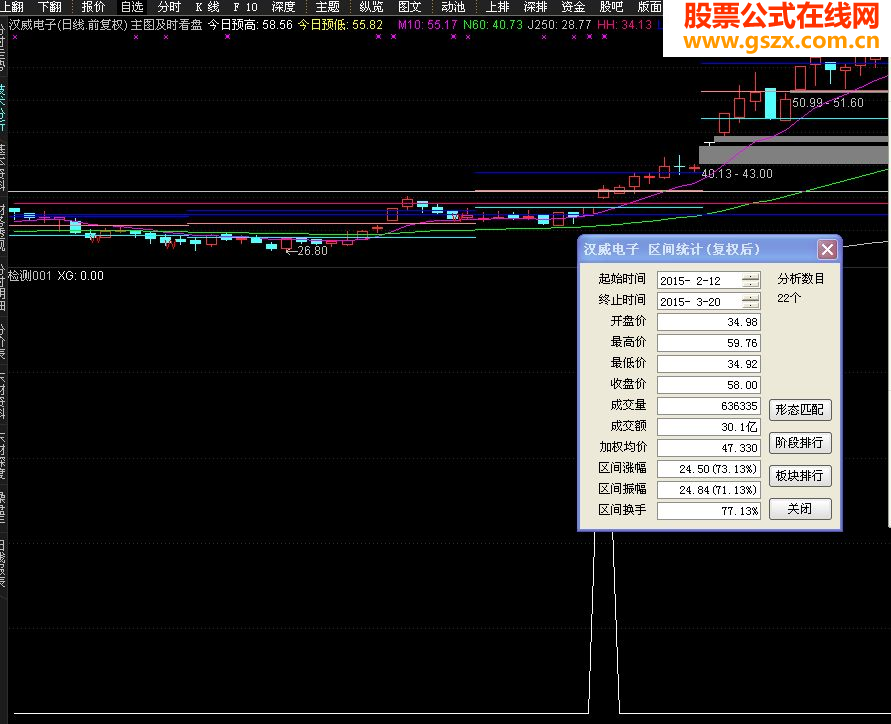The width and height of the screenshot is (891, 724).
Task: Decrease the 终止时间 date spinner
Action: tap(751, 305)
